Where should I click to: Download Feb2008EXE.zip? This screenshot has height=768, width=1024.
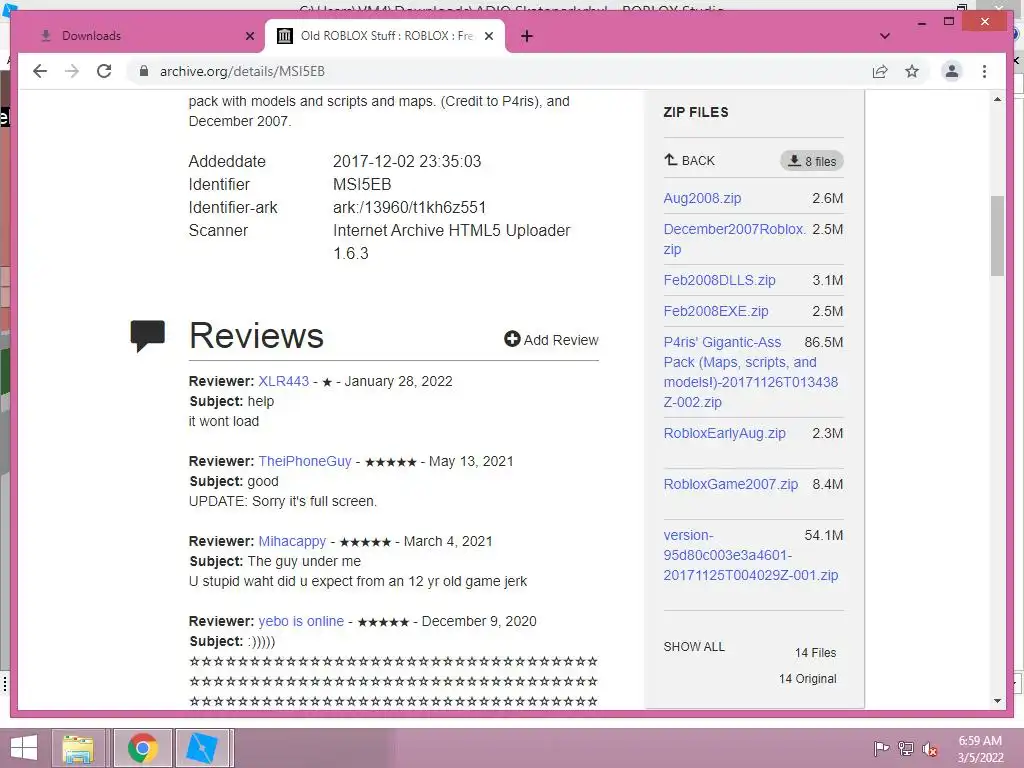[716, 311]
